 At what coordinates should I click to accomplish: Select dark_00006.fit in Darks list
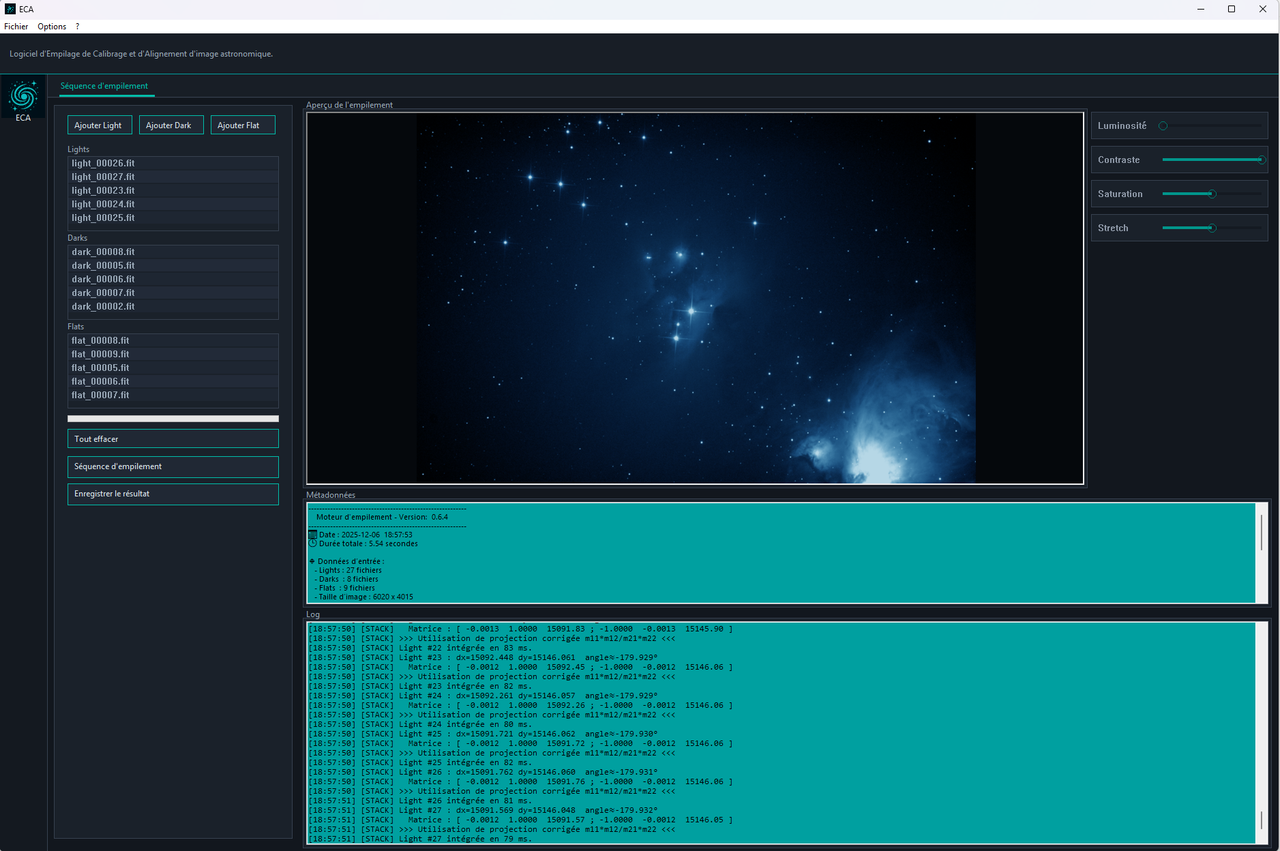coord(173,279)
